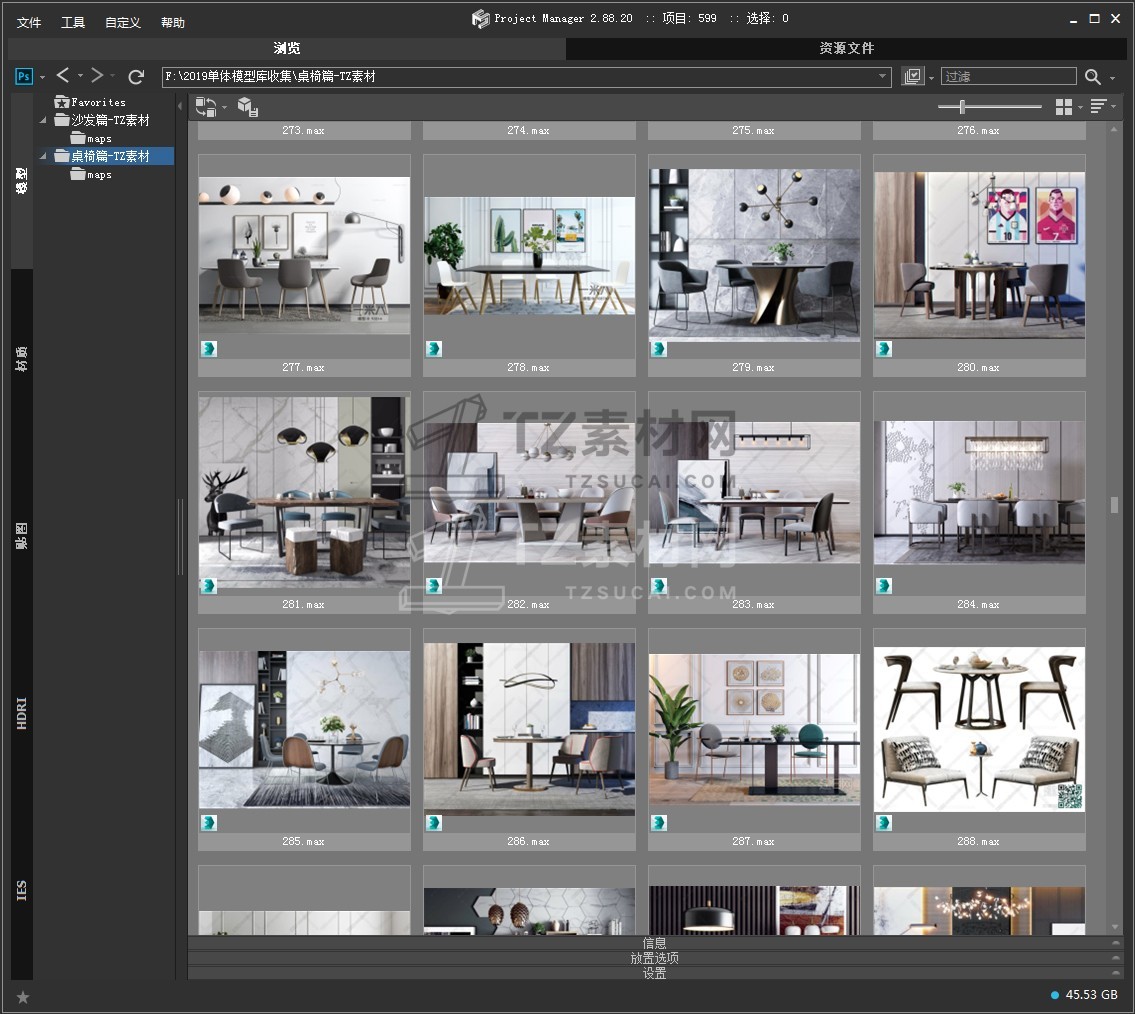
Task: Open the HDRI side tab
Action: coord(22,714)
